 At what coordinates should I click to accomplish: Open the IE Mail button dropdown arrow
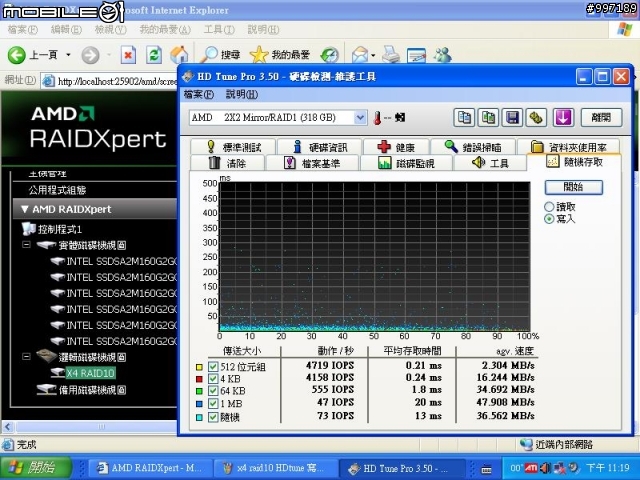point(373,55)
